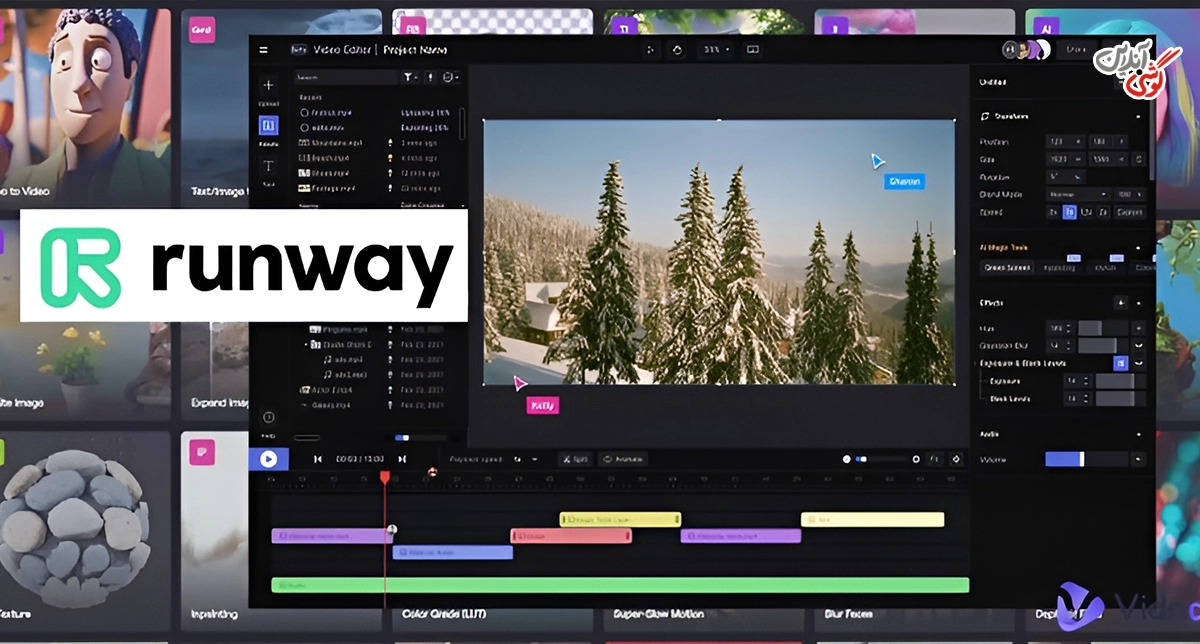Open the Blend Mode dropdown
This screenshot has width=1200, height=644.
[x=1078, y=194]
